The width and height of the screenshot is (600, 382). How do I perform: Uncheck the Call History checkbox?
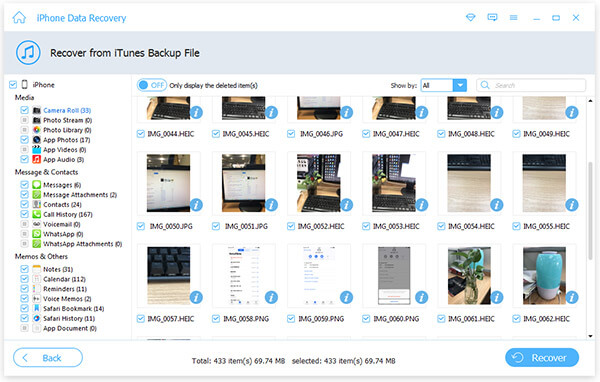point(24,214)
